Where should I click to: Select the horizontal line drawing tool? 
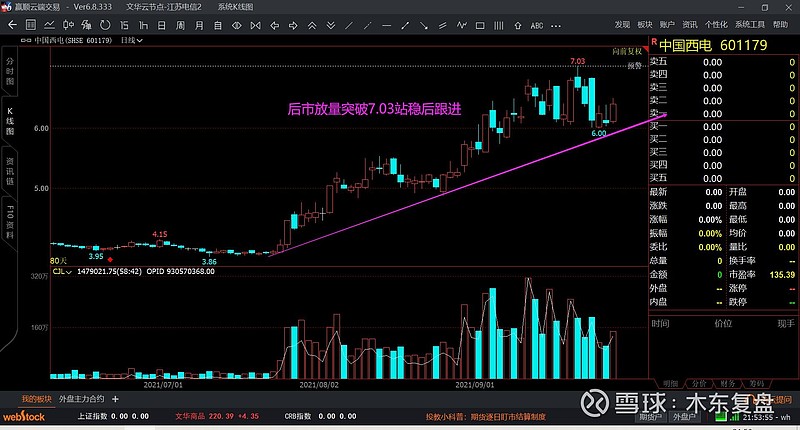coord(387,25)
